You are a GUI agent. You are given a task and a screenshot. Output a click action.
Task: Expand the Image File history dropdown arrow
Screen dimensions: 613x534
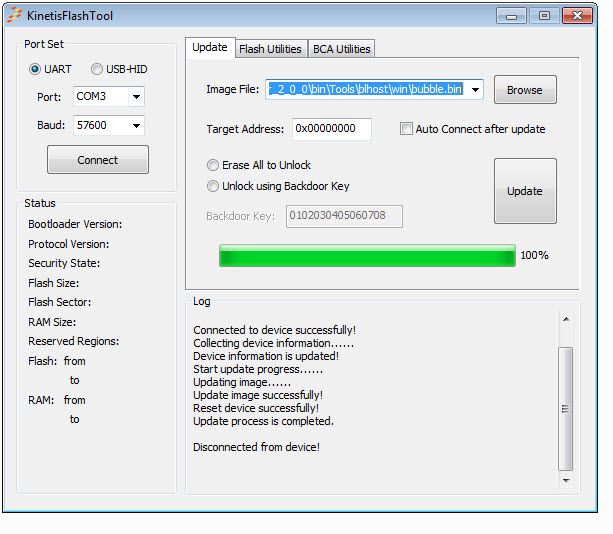(x=475, y=90)
